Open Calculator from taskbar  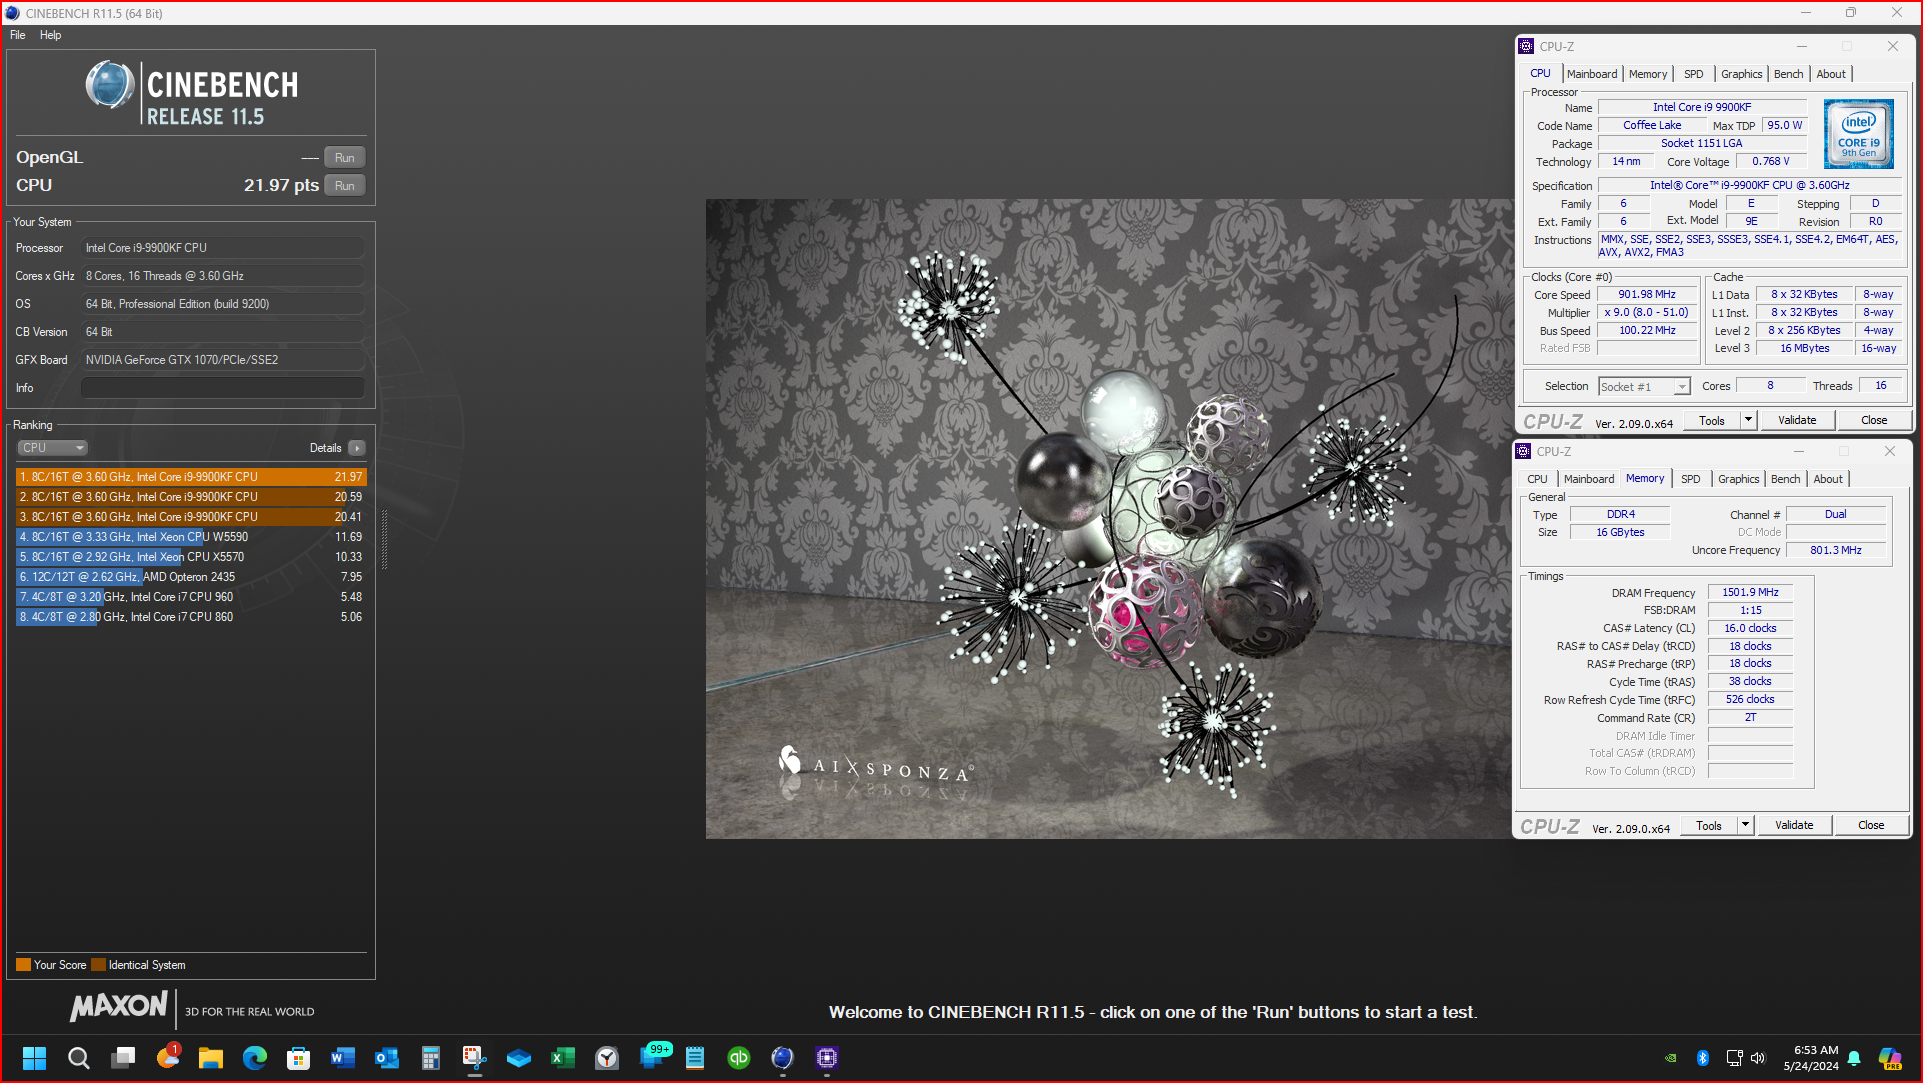click(431, 1058)
